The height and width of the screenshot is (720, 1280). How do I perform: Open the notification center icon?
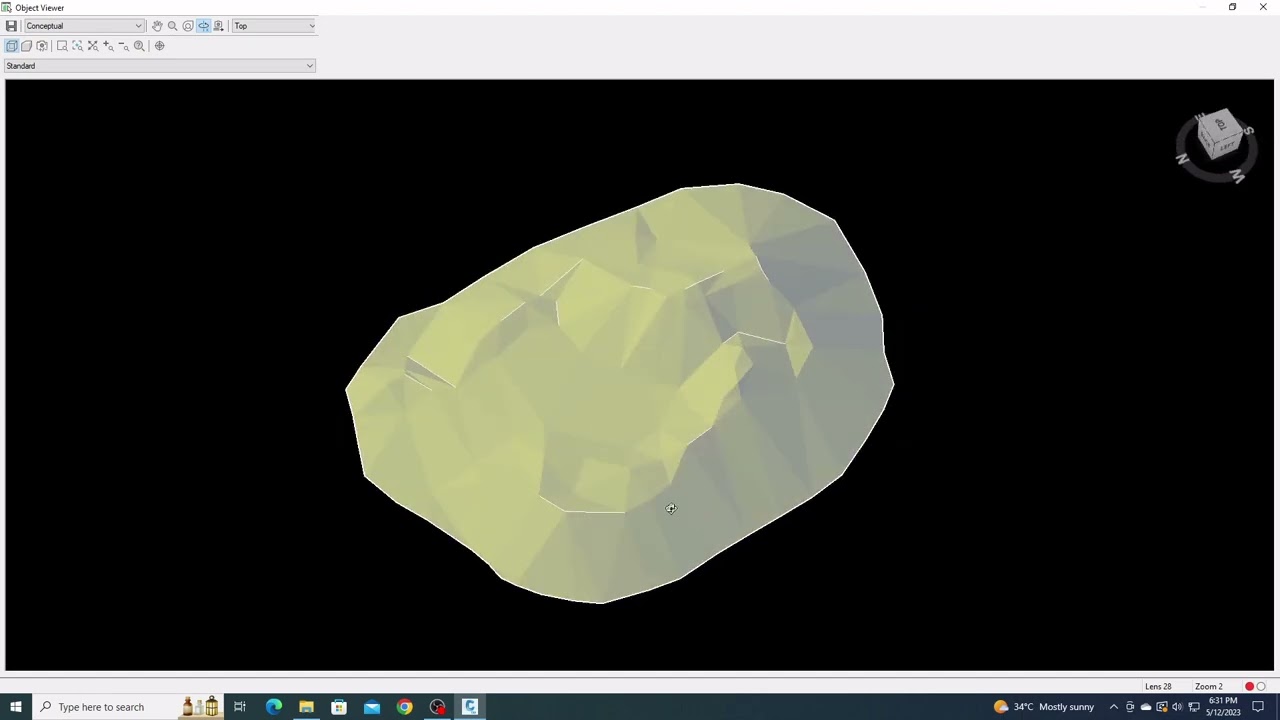(x=1258, y=707)
